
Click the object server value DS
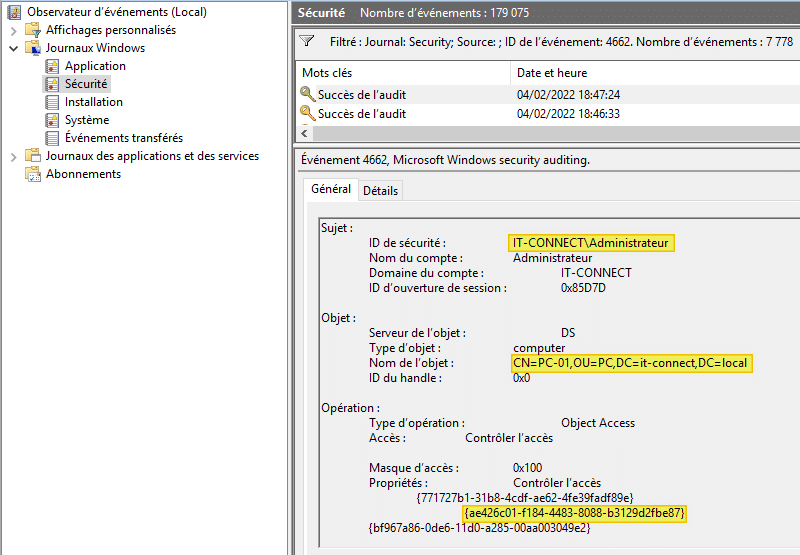(x=568, y=333)
